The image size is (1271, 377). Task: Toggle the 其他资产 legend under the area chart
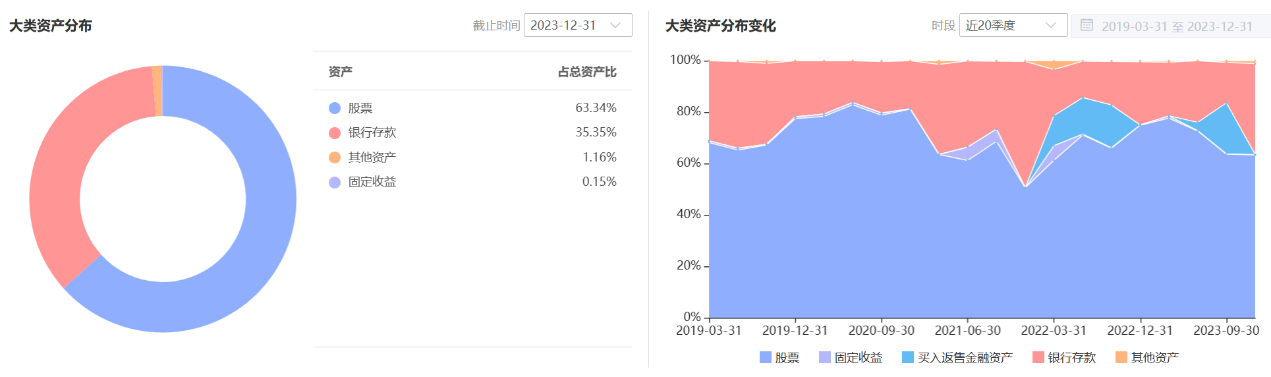pyautogui.click(x=1147, y=357)
